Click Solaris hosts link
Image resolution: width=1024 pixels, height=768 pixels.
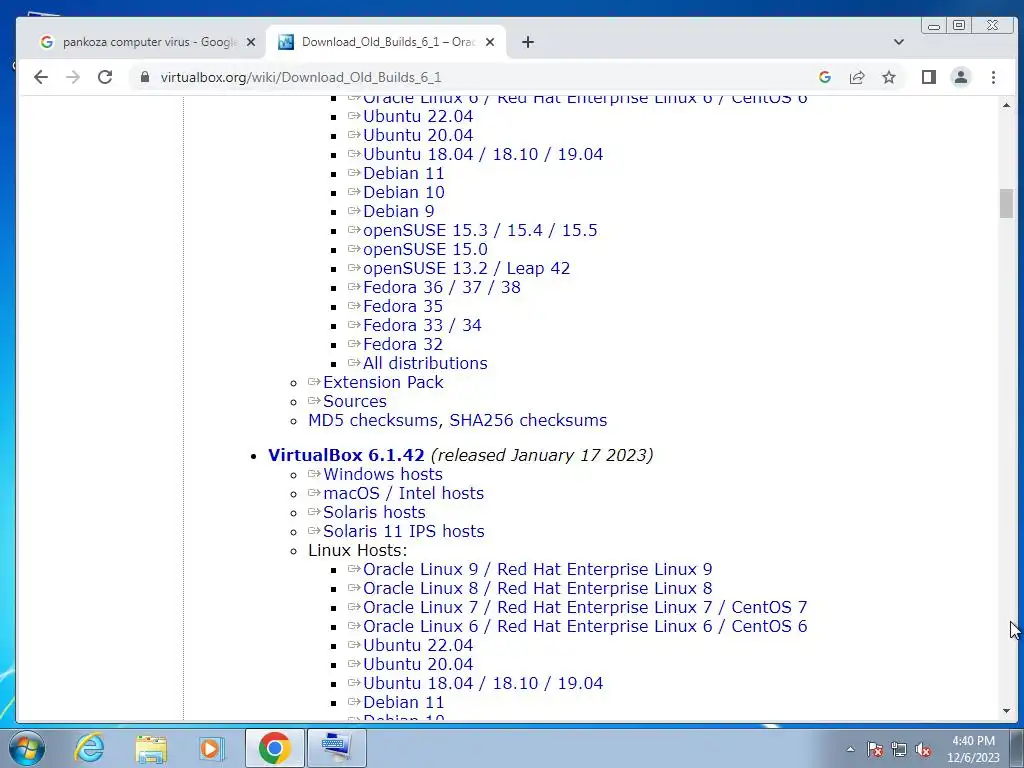[x=374, y=512]
